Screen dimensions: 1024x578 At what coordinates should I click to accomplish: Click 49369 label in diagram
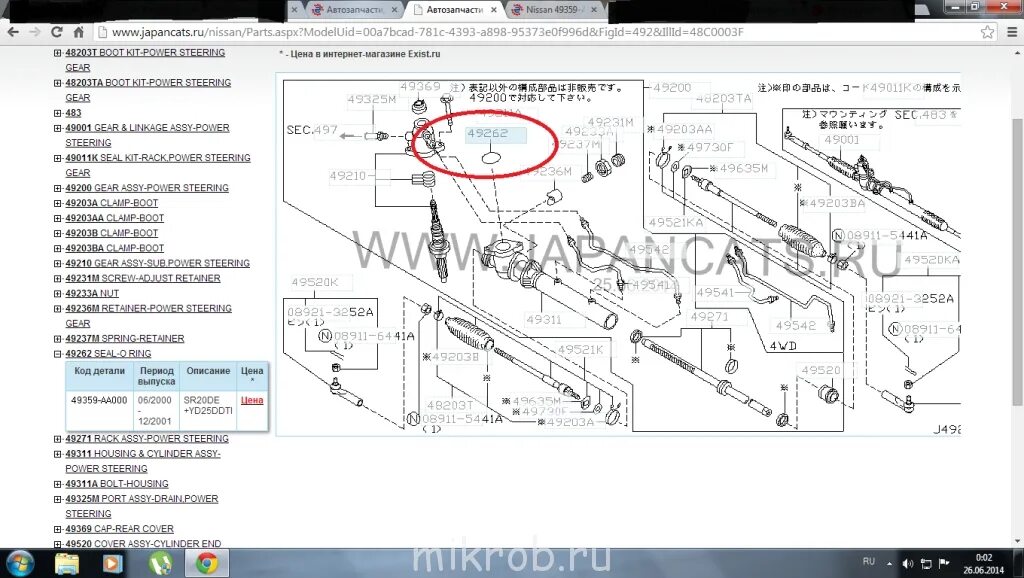(x=421, y=86)
